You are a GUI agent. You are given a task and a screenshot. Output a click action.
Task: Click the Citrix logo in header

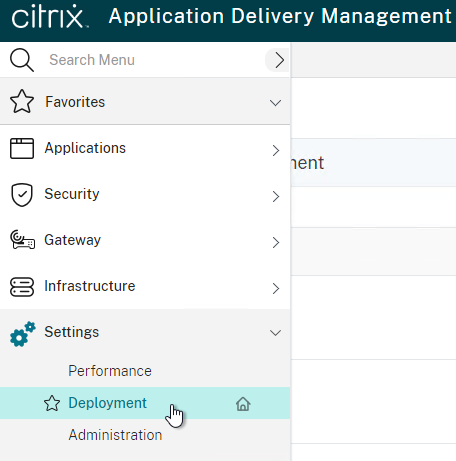50,16
